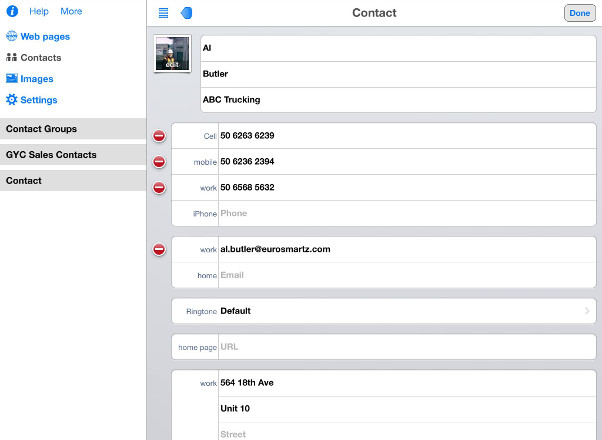Open the More menu
The height and width of the screenshot is (440, 602).
point(71,12)
